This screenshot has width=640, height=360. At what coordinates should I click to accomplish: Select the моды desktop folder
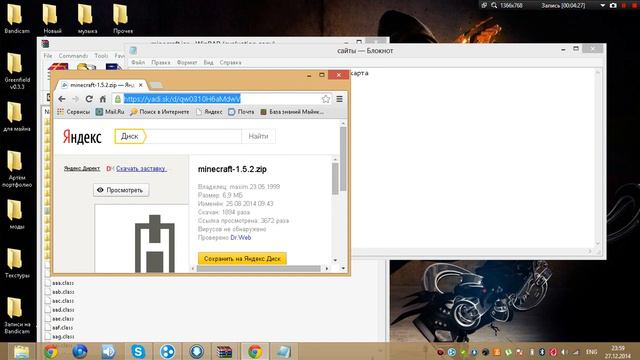coord(17,215)
